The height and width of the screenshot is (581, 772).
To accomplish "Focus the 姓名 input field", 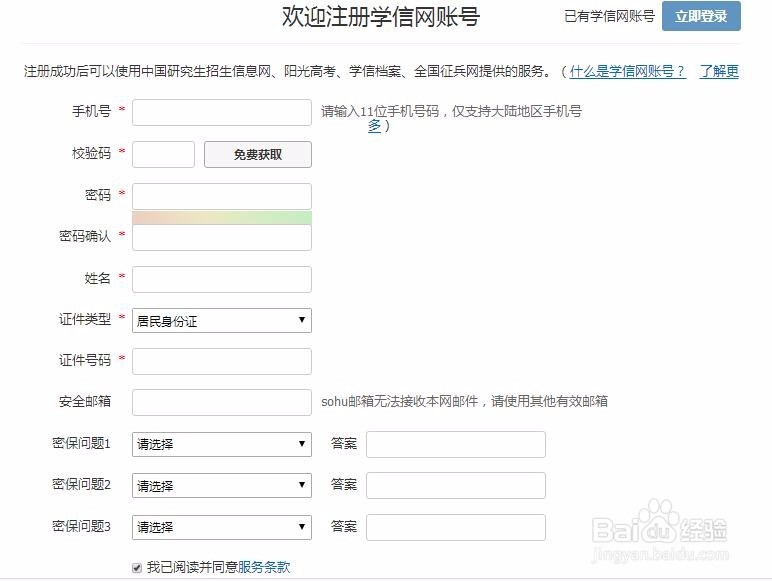I will (222, 279).
